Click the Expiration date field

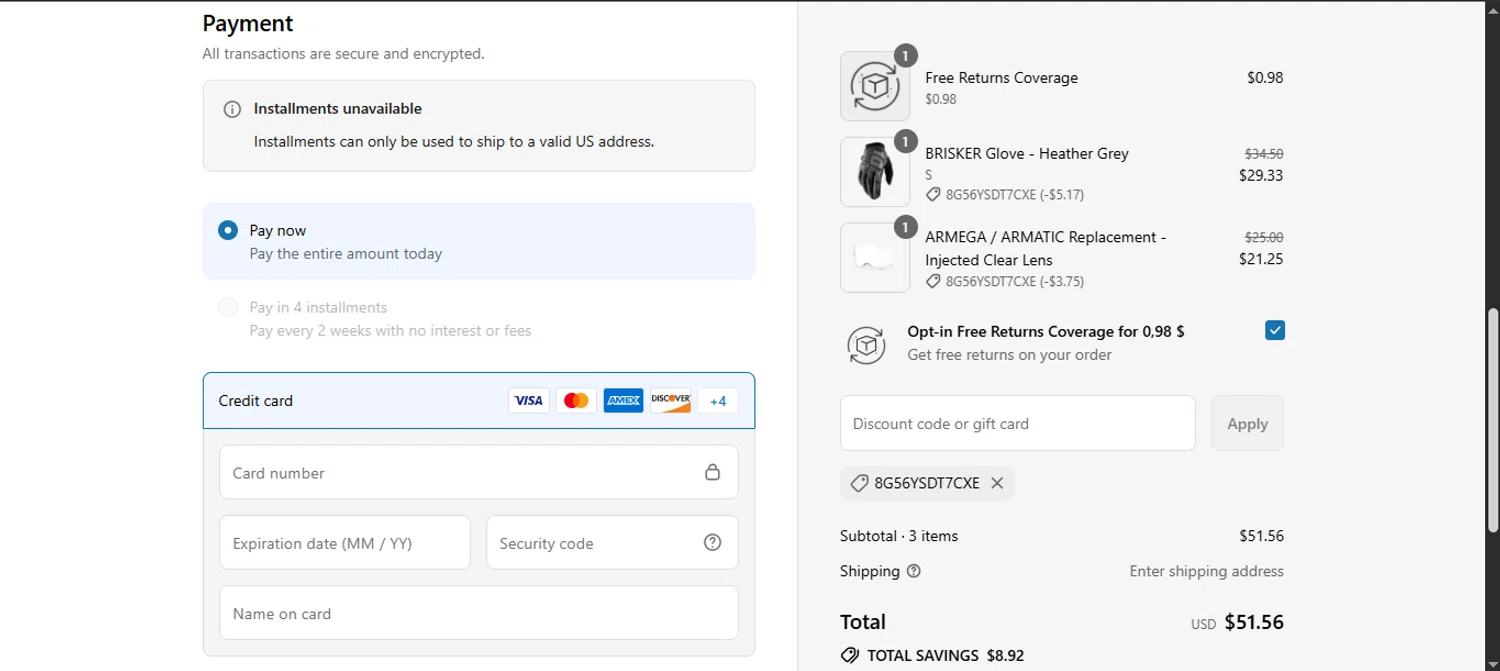tap(345, 543)
